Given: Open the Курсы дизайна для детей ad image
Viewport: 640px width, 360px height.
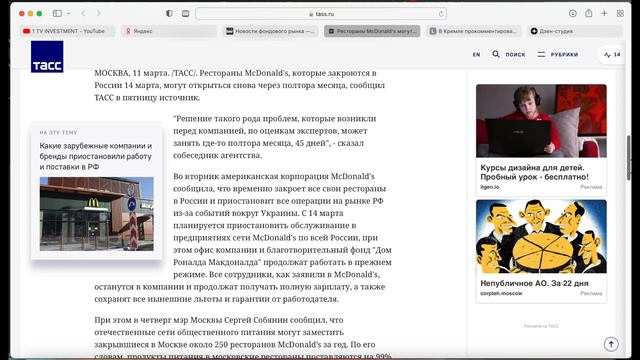Looking at the screenshot, I should pyautogui.click(x=541, y=121).
